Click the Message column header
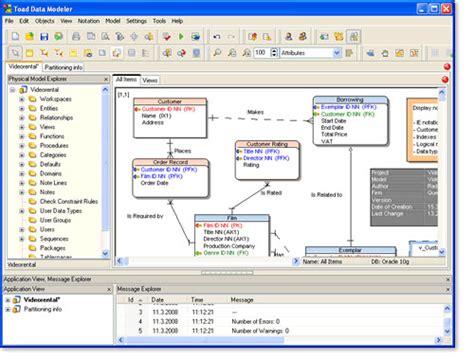Viewport: 474px width, 360px height. click(242, 300)
